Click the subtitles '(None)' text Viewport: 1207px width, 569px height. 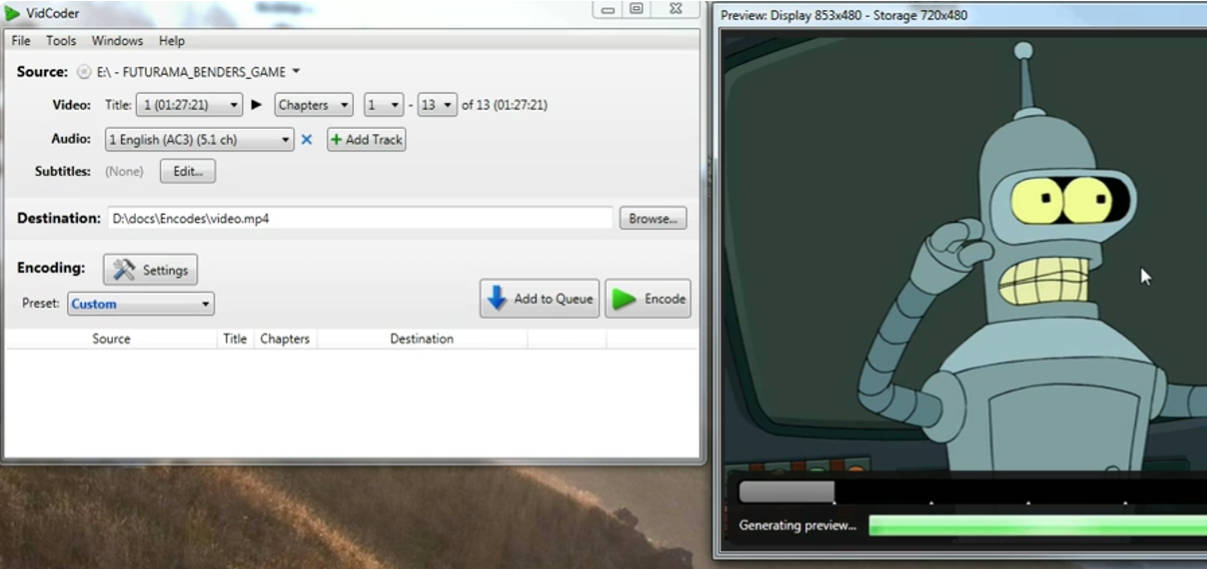click(124, 172)
